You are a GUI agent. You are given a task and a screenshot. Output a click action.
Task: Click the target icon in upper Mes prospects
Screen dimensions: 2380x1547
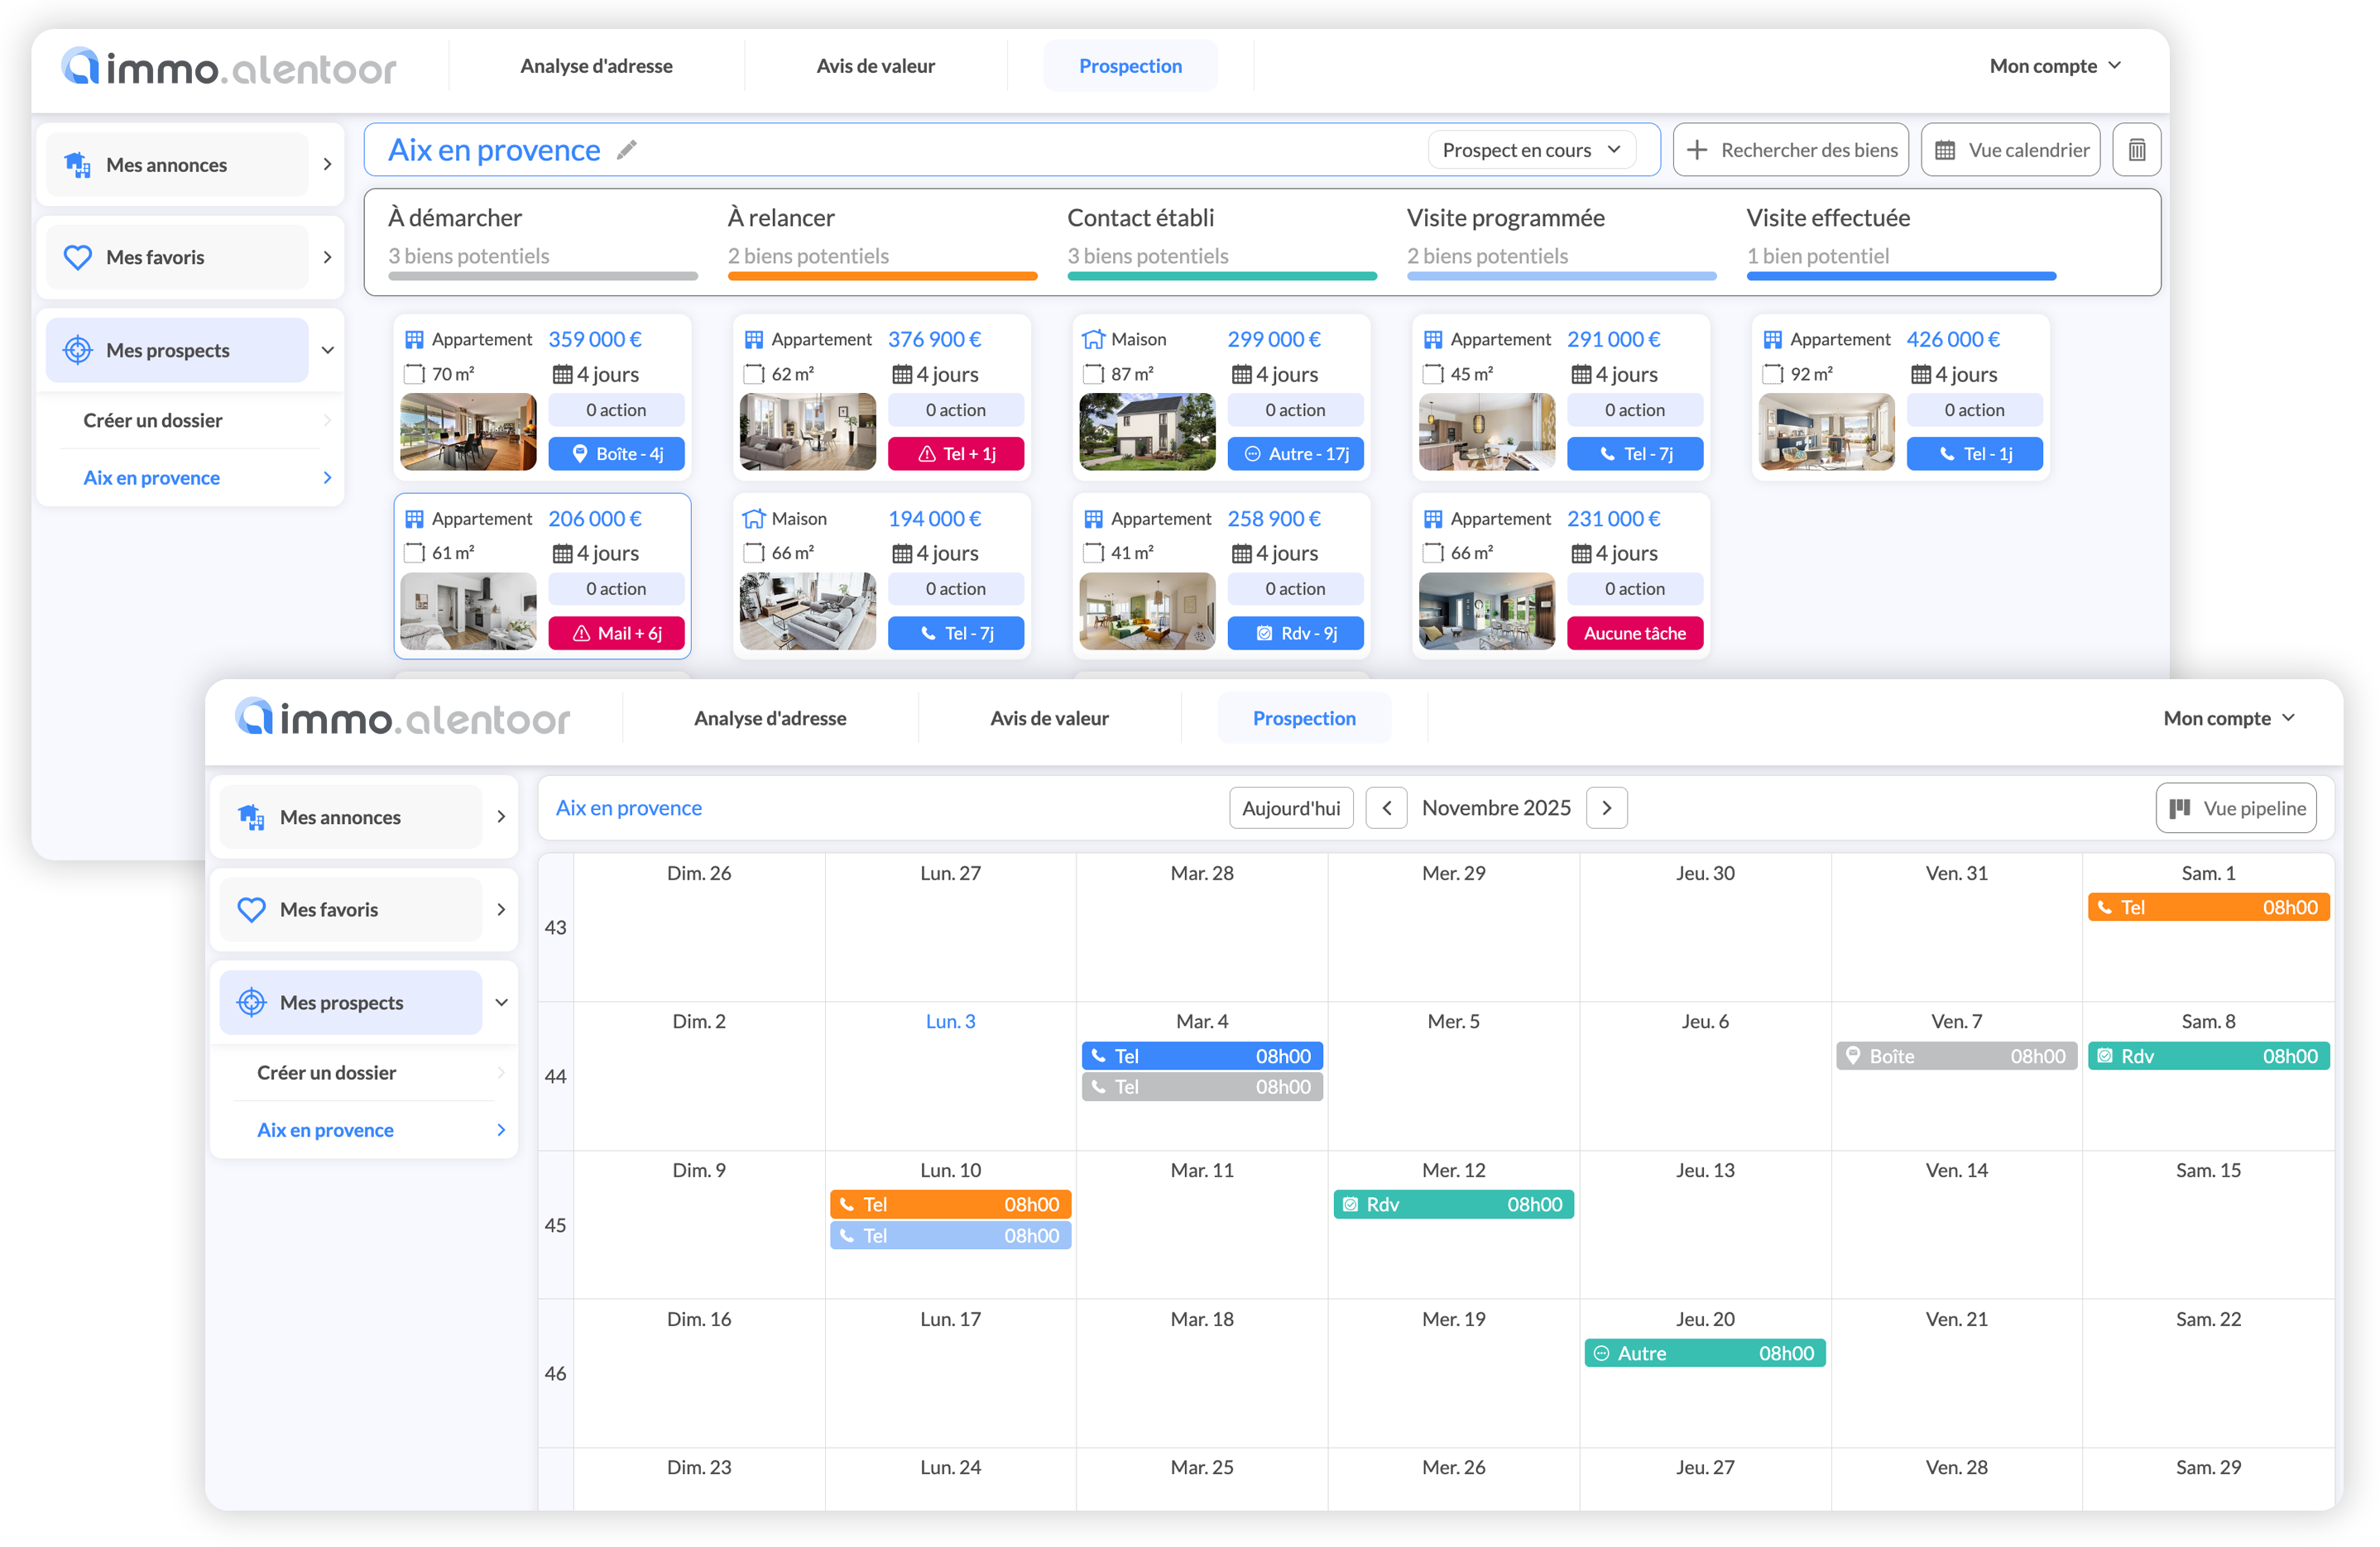pos(78,350)
